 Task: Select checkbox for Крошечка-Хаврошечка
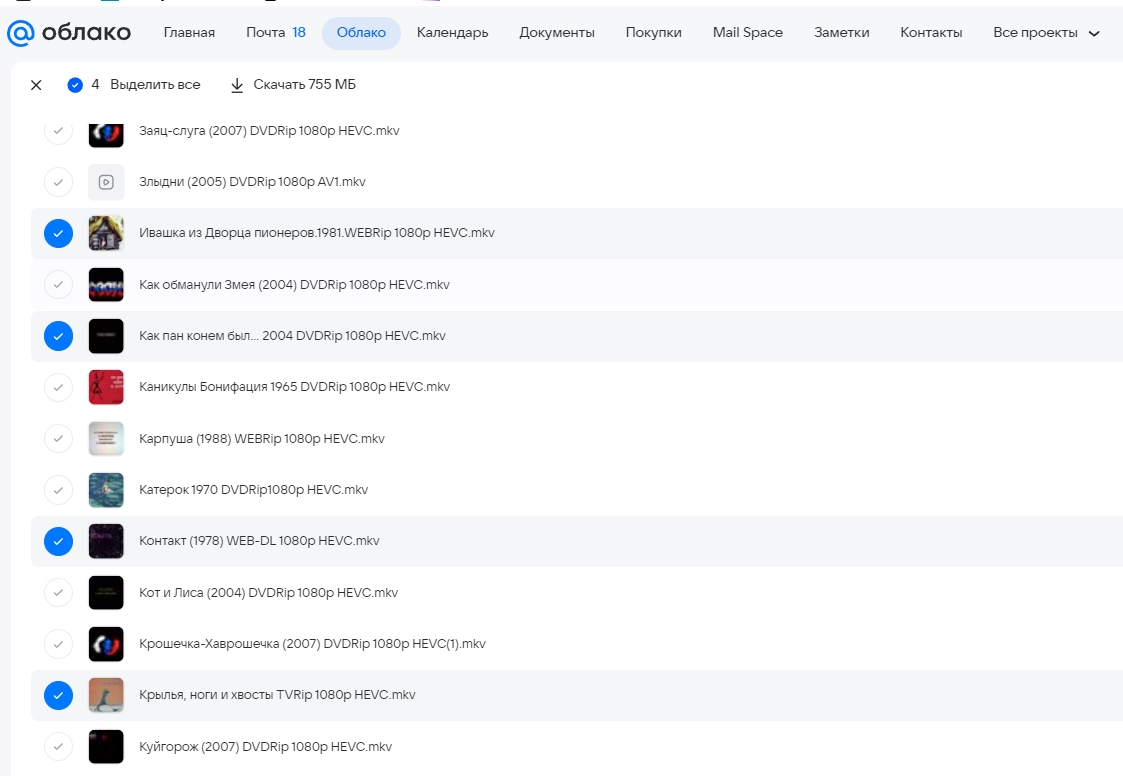[59, 644]
